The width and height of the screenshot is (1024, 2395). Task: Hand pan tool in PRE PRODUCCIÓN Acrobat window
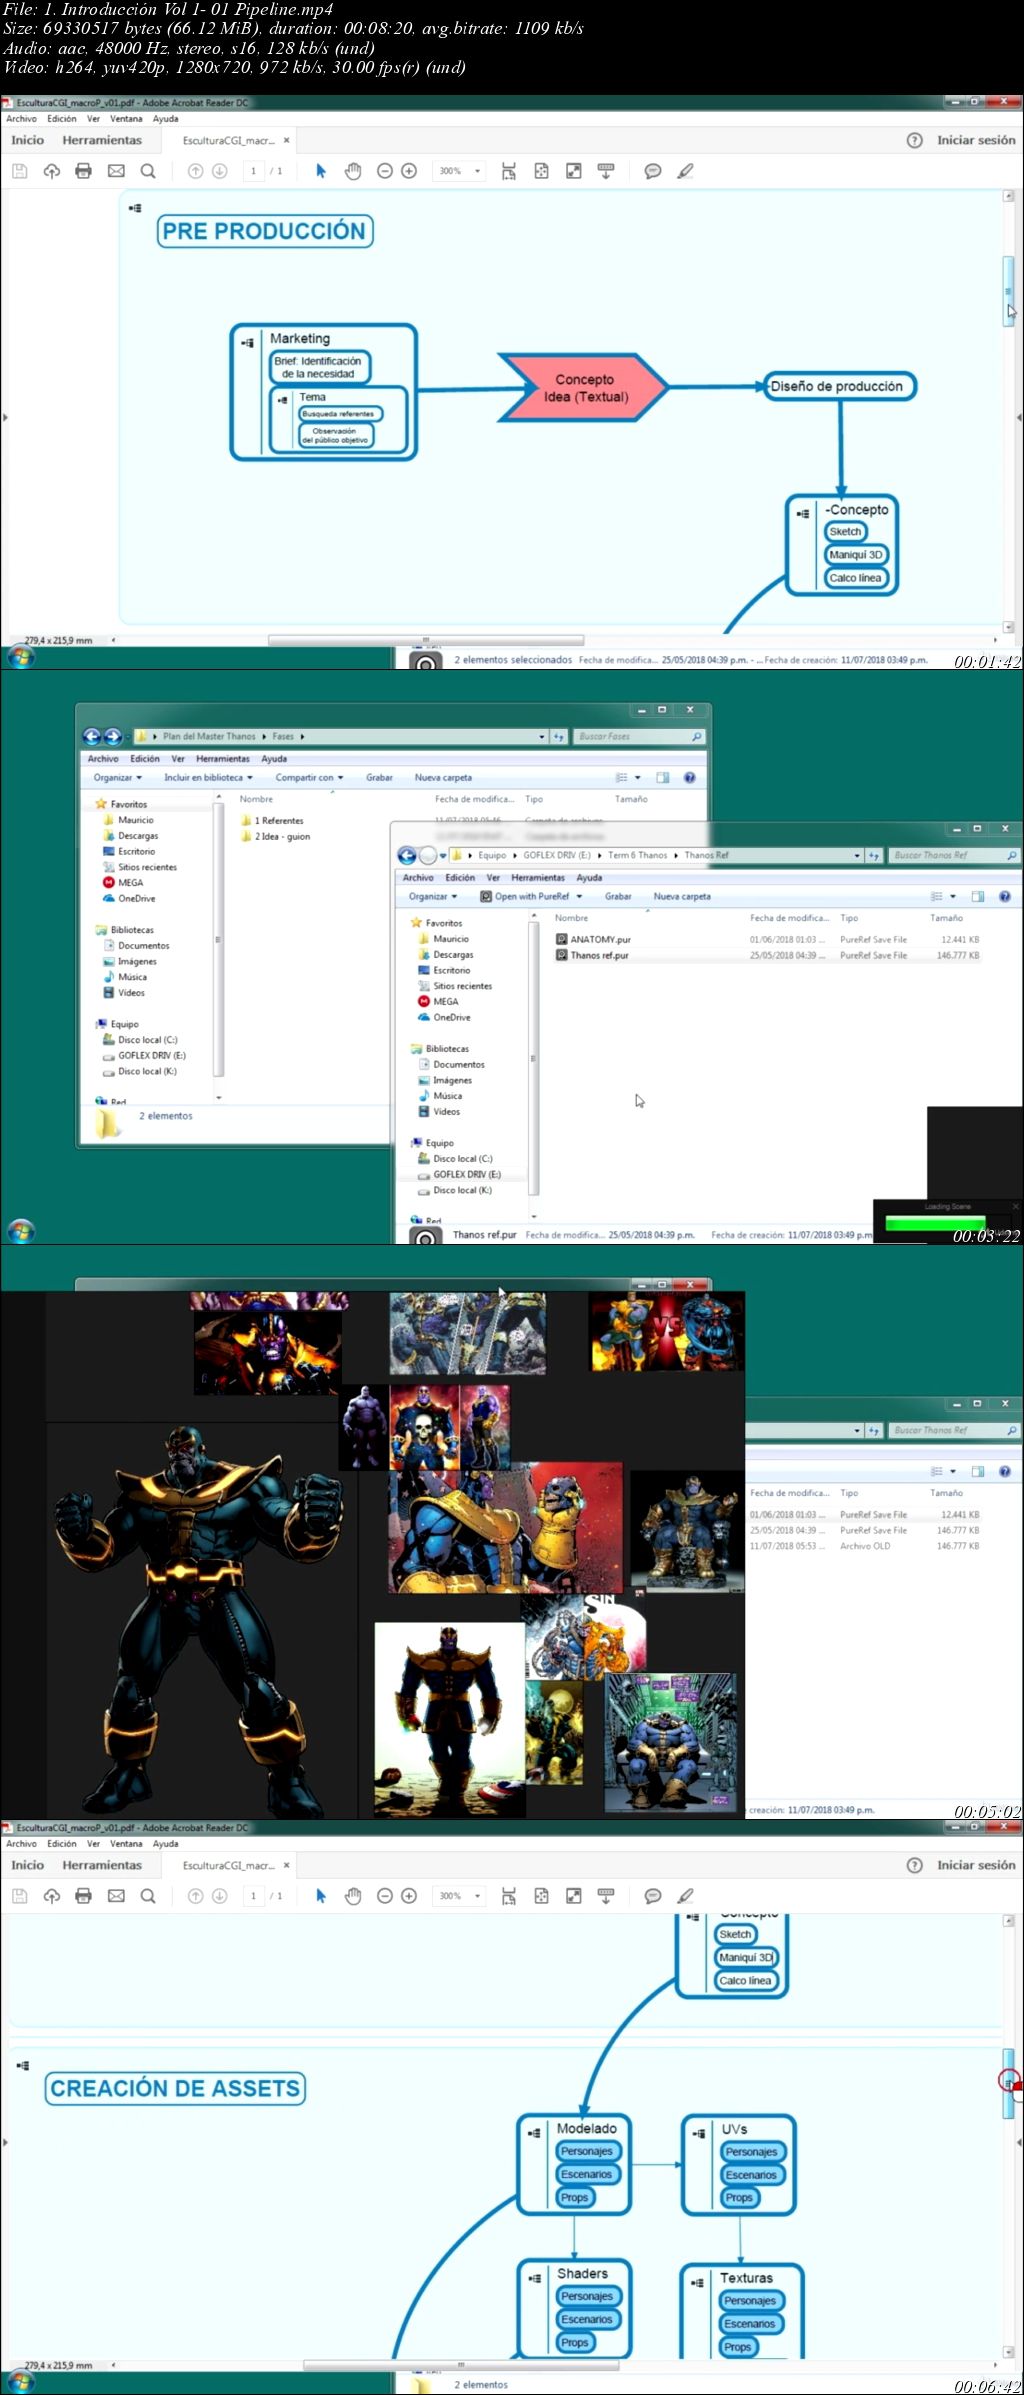(x=353, y=171)
